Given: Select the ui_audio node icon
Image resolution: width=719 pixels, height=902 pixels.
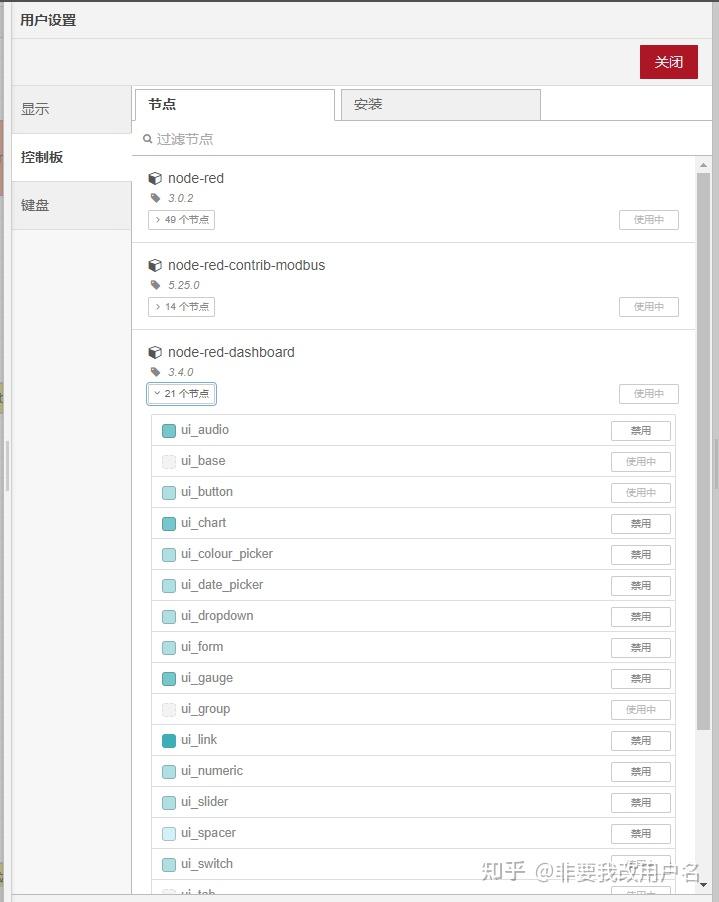Looking at the screenshot, I should 168,430.
